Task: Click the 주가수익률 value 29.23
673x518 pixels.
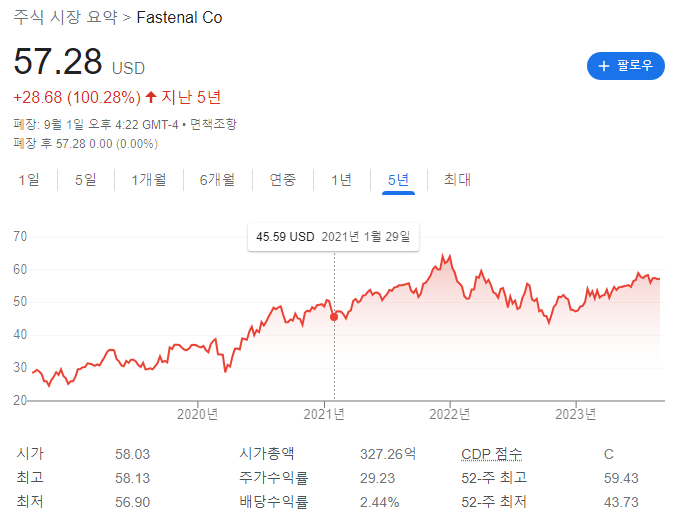Action: [377, 478]
